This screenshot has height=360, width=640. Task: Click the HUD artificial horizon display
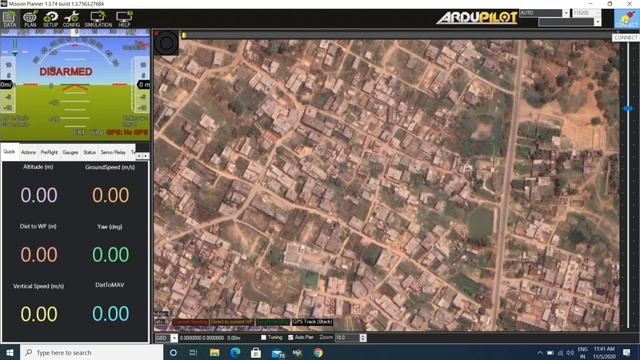[x=75, y=85]
